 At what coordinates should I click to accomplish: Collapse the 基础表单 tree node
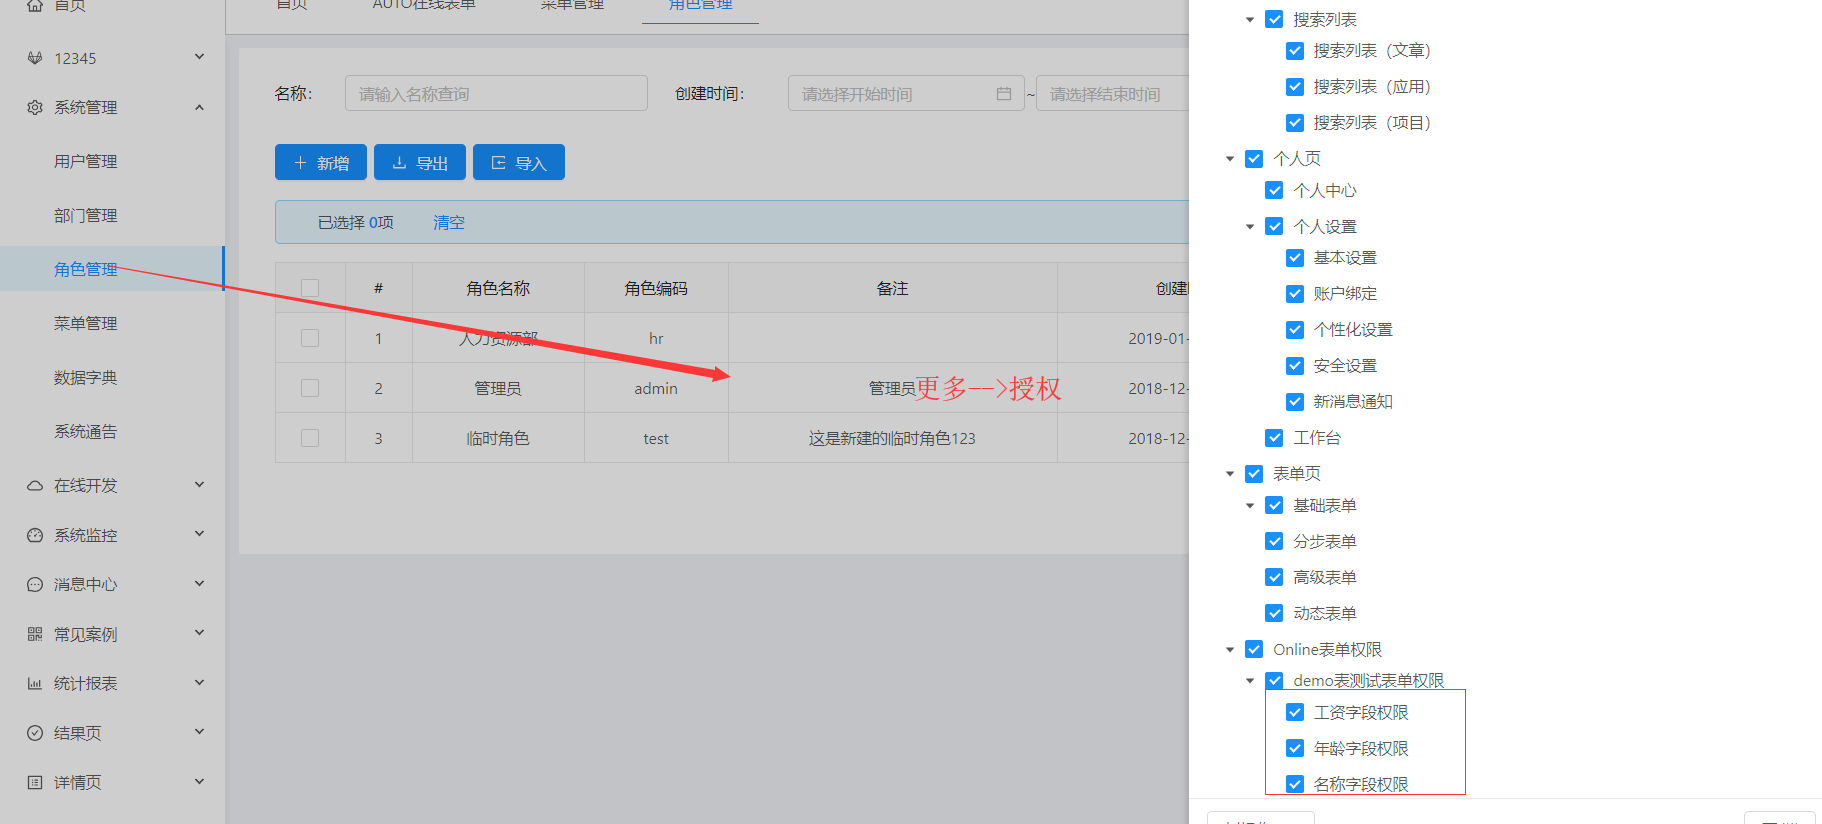[x=1250, y=506]
